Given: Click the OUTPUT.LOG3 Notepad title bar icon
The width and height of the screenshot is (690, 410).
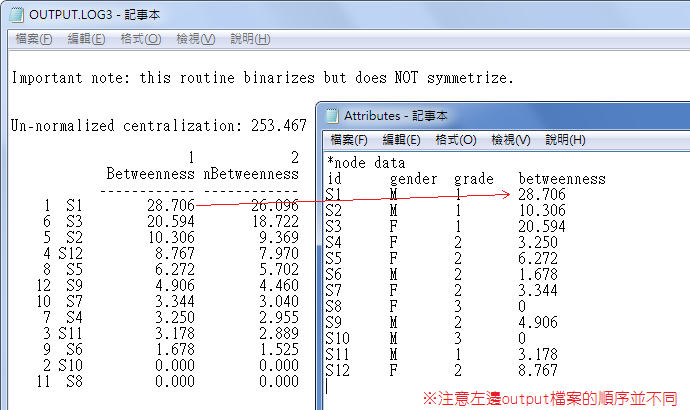Looking at the screenshot, I should point(17,15).
